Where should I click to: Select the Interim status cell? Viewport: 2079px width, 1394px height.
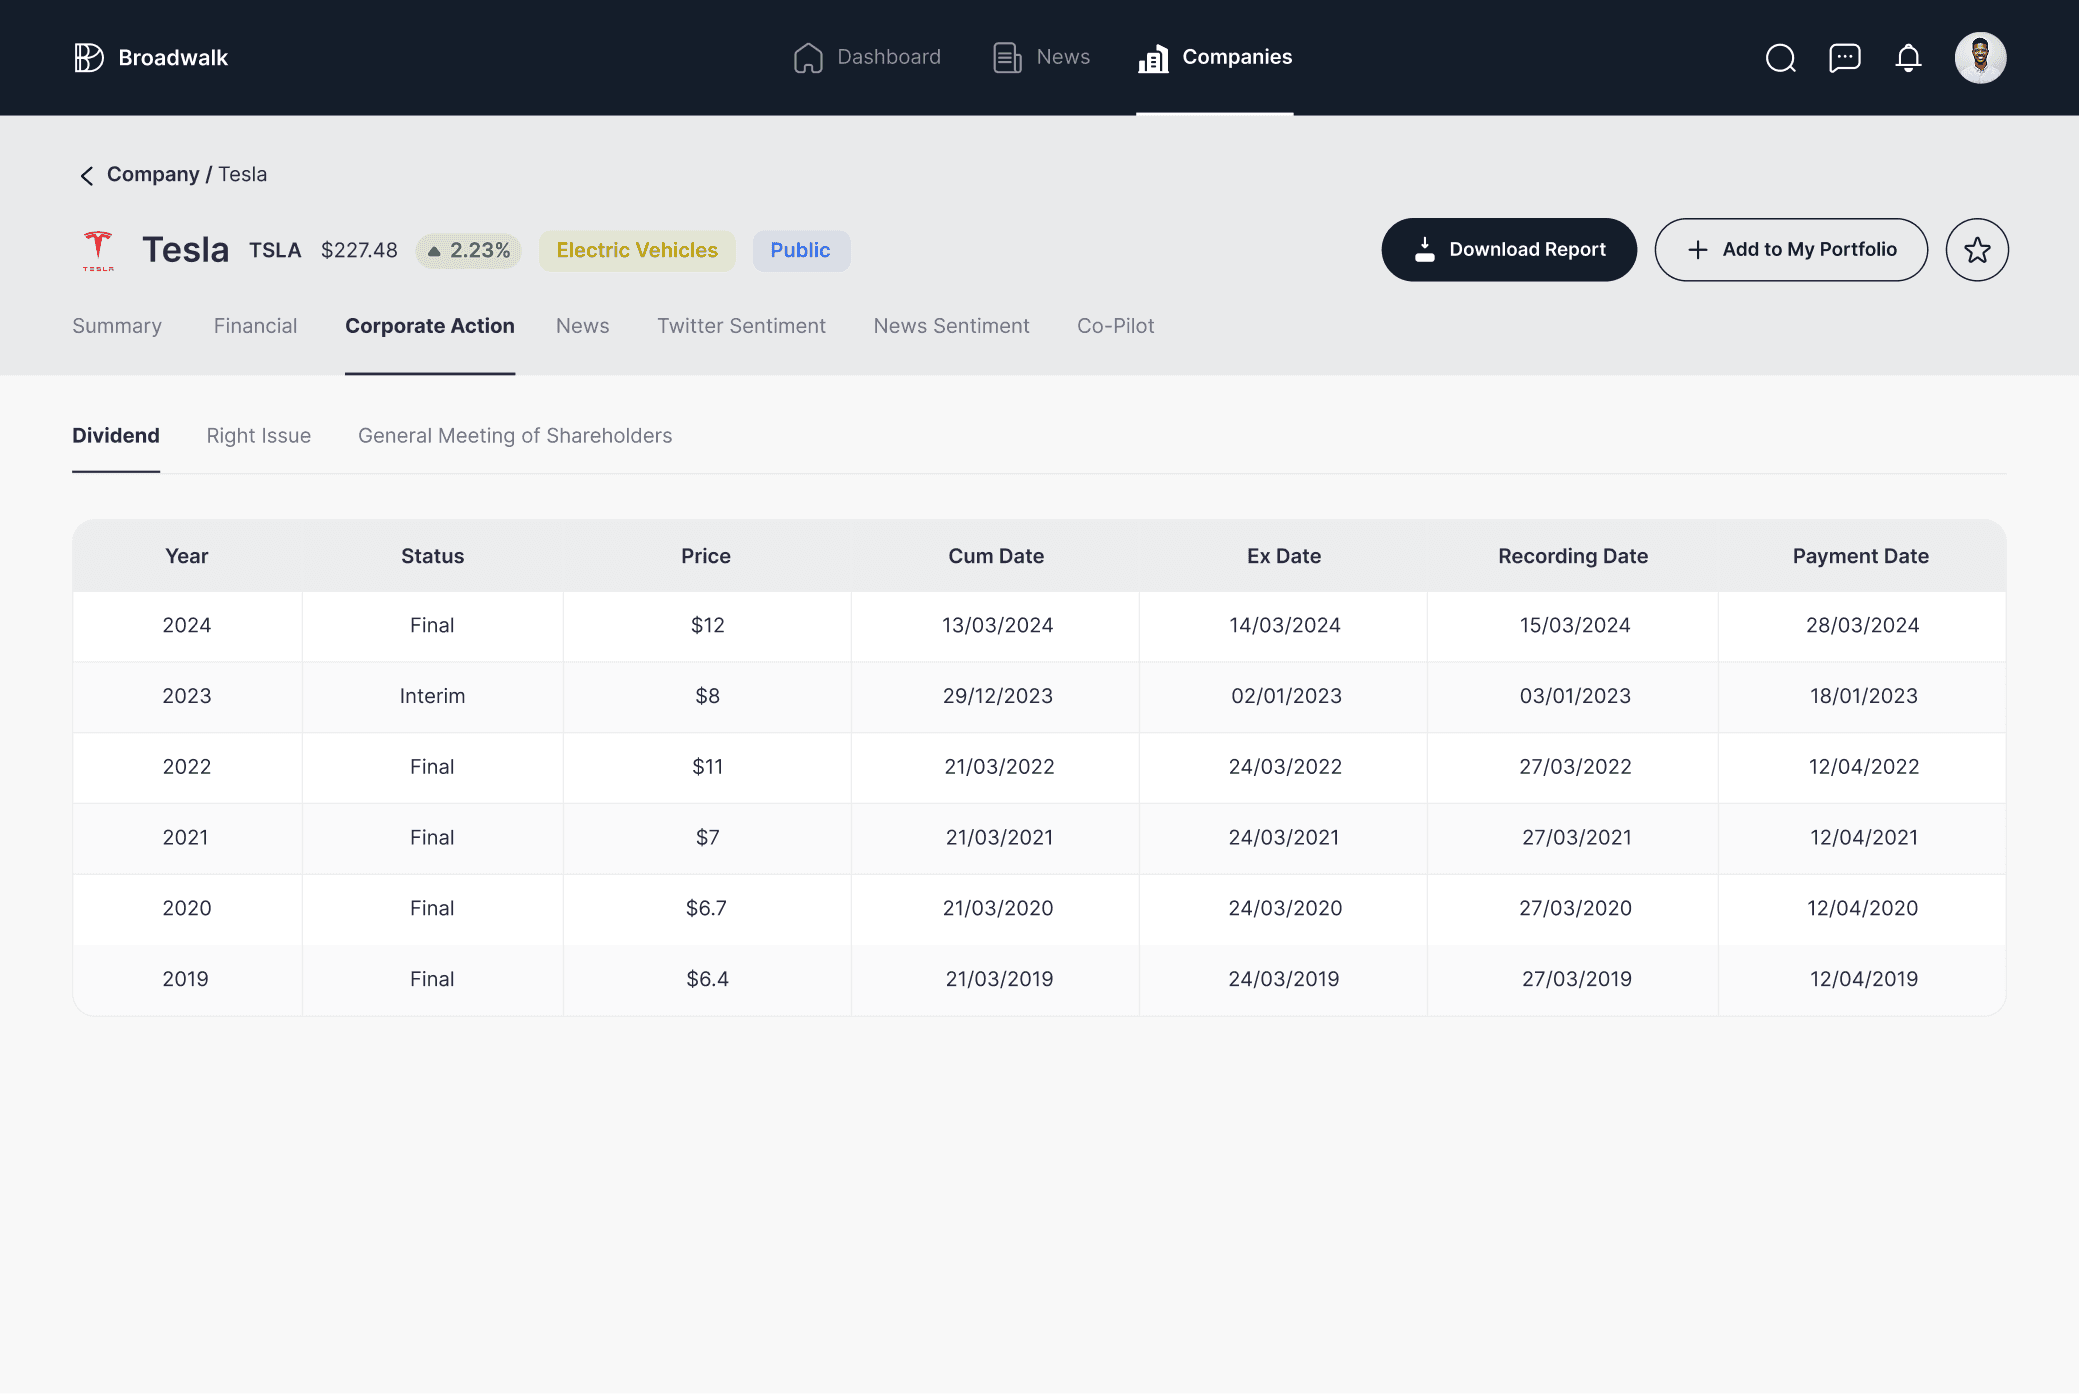pyautogui.click(x=432, y=697)
